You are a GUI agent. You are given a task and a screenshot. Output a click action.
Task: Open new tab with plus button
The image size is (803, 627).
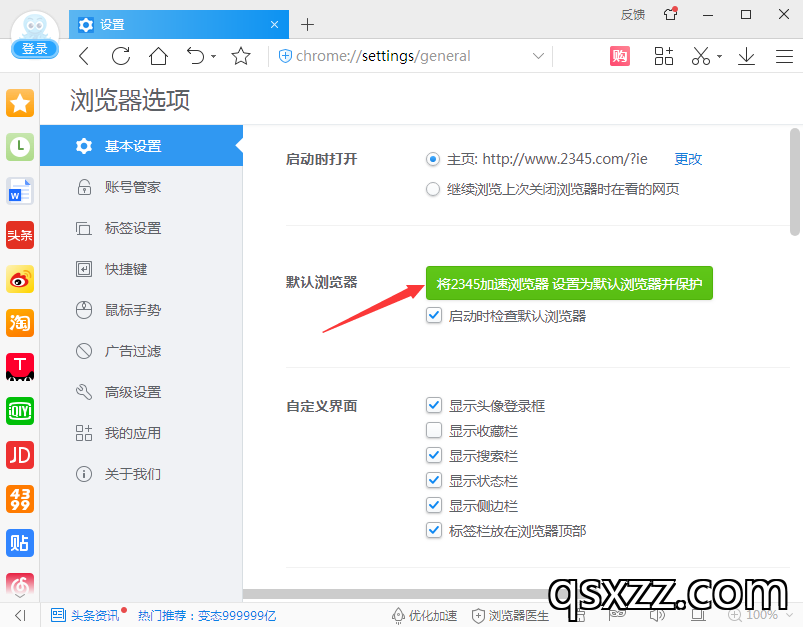(307, 24)
